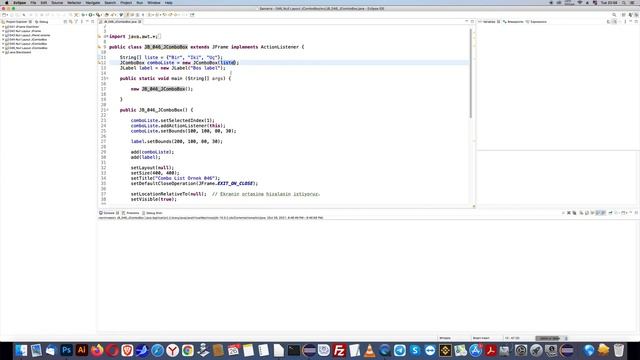Image resolution: width=640 pixels, height=360 pixels.
Task: Open the Navigate menu
Action: click(x=93, y=2)
